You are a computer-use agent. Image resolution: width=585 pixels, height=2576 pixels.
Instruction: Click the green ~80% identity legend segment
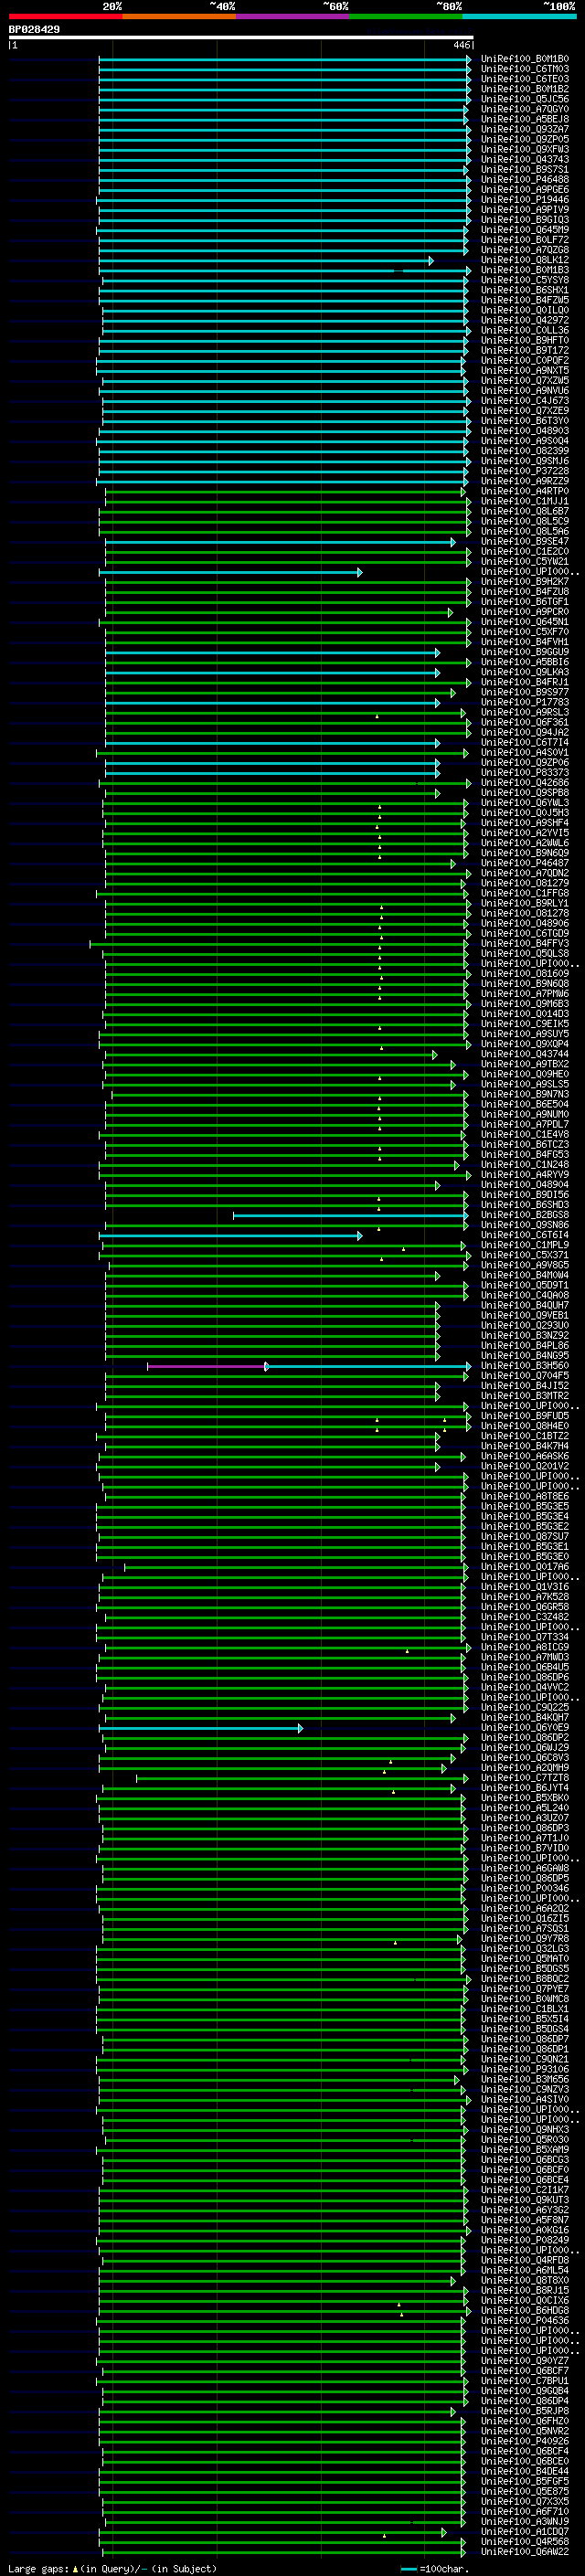point(406,16)
